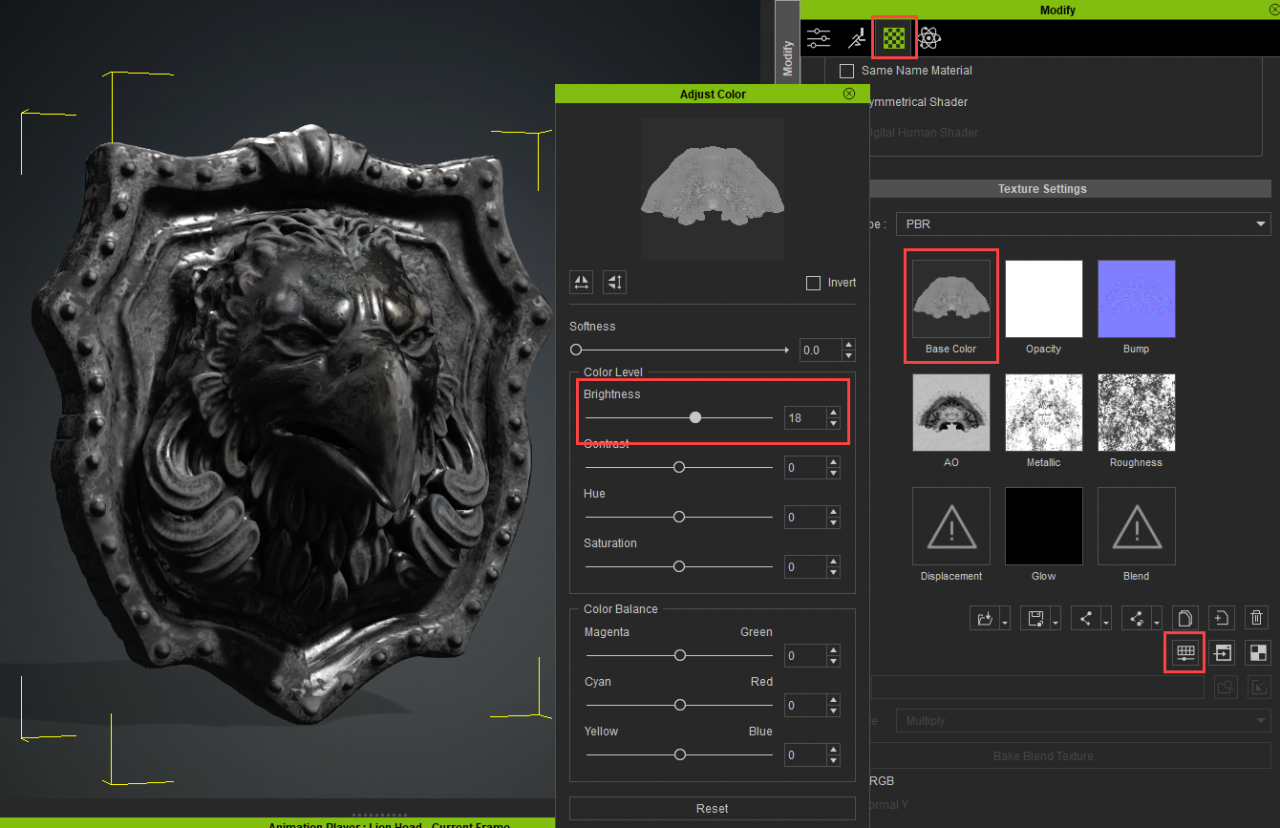Open the save texture dropdown arrow
This screenshot has height=828, width=1280.
tap(1055, 619)
